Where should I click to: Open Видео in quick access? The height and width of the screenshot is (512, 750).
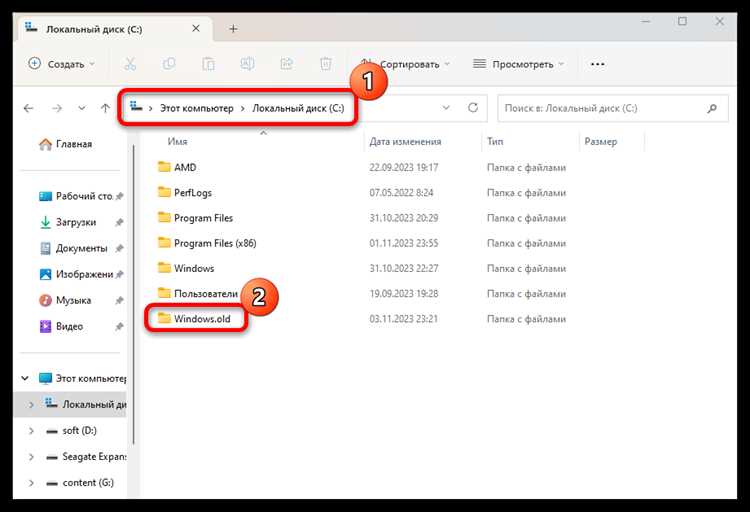(x=61, y=326)
